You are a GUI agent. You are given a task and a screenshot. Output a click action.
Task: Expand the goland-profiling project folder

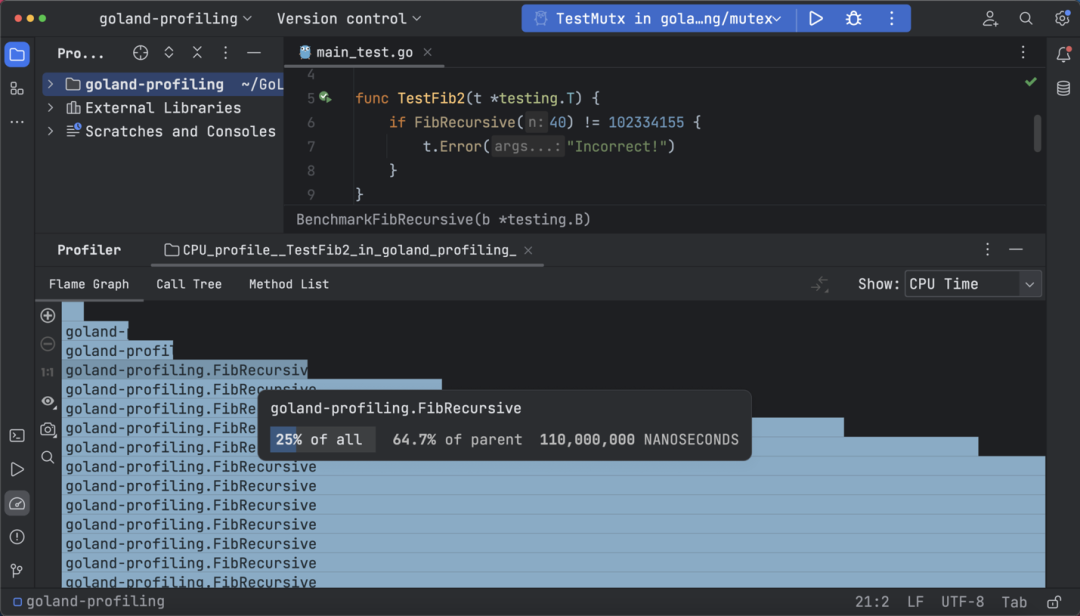(x=50, y=84)
